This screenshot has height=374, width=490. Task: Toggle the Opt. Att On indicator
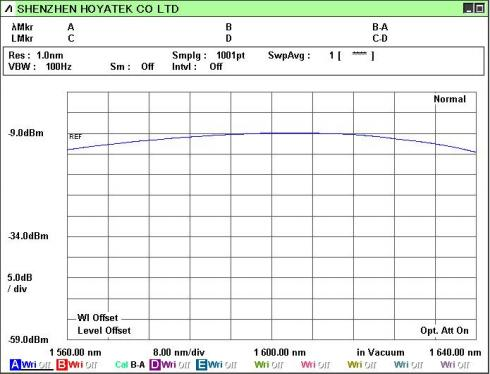[x=444, y=331]
